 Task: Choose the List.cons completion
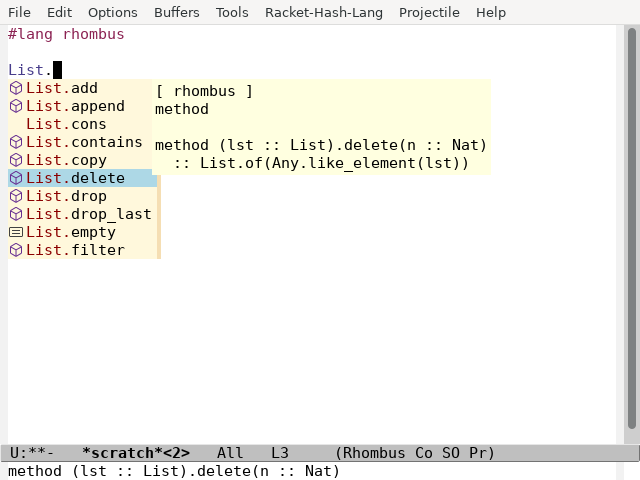pyautogui.click(x=82, y=124)
